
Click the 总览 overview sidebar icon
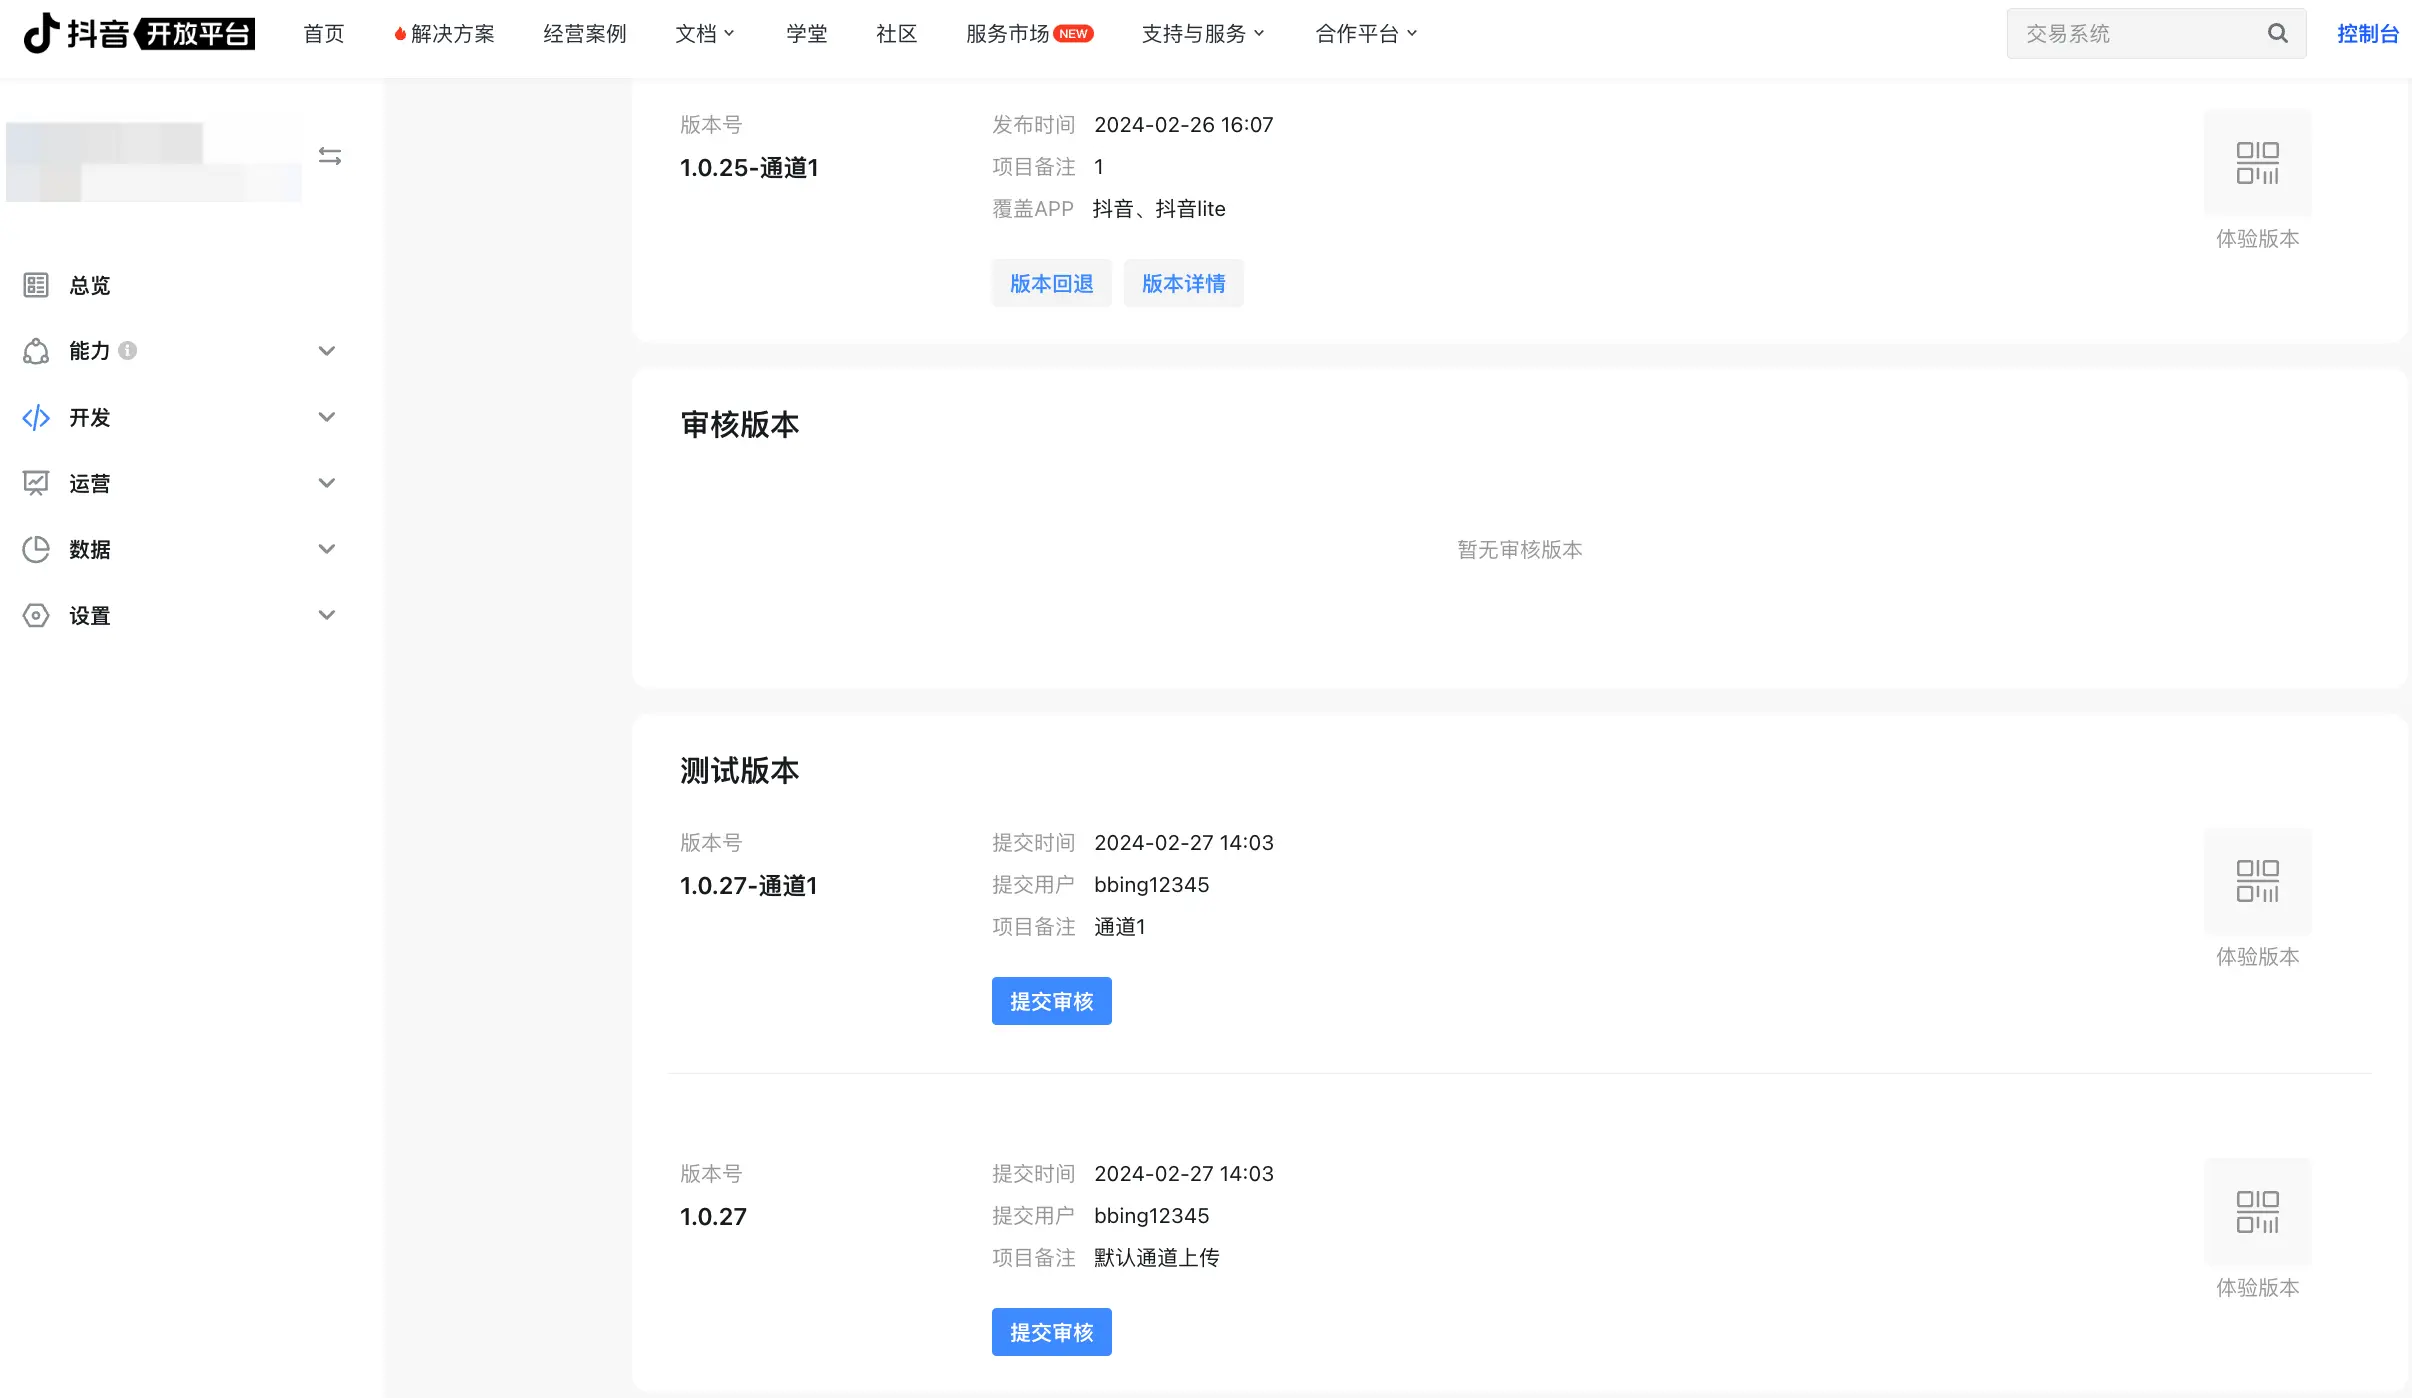(36, 286)
